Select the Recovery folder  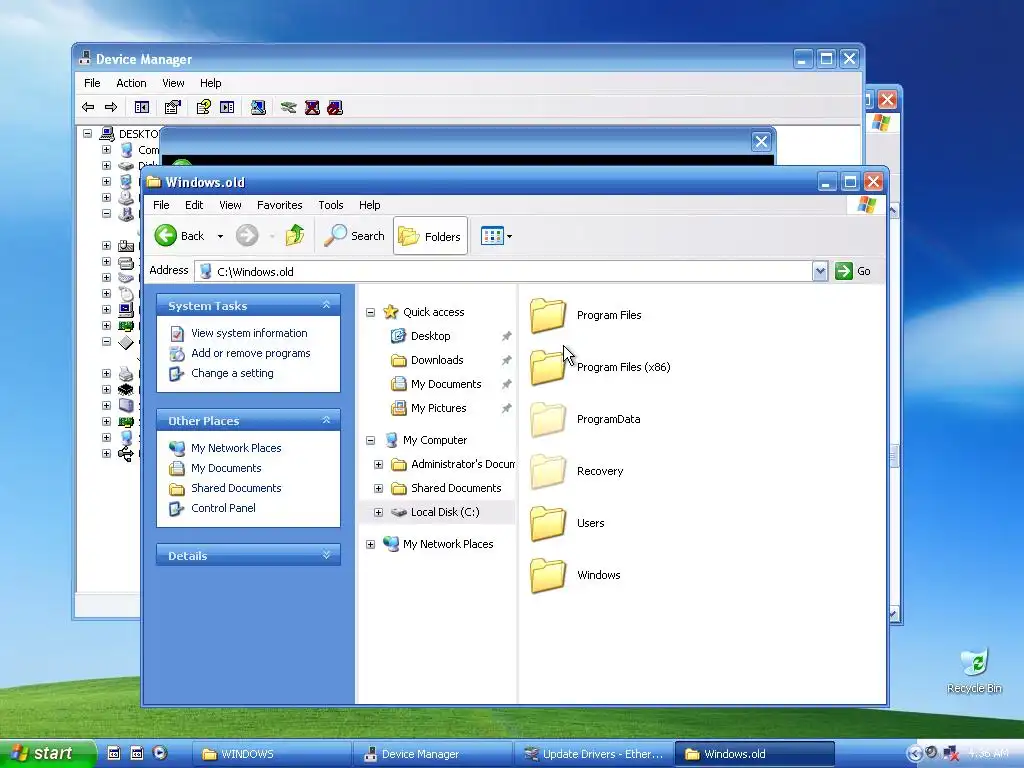(548, 472)
